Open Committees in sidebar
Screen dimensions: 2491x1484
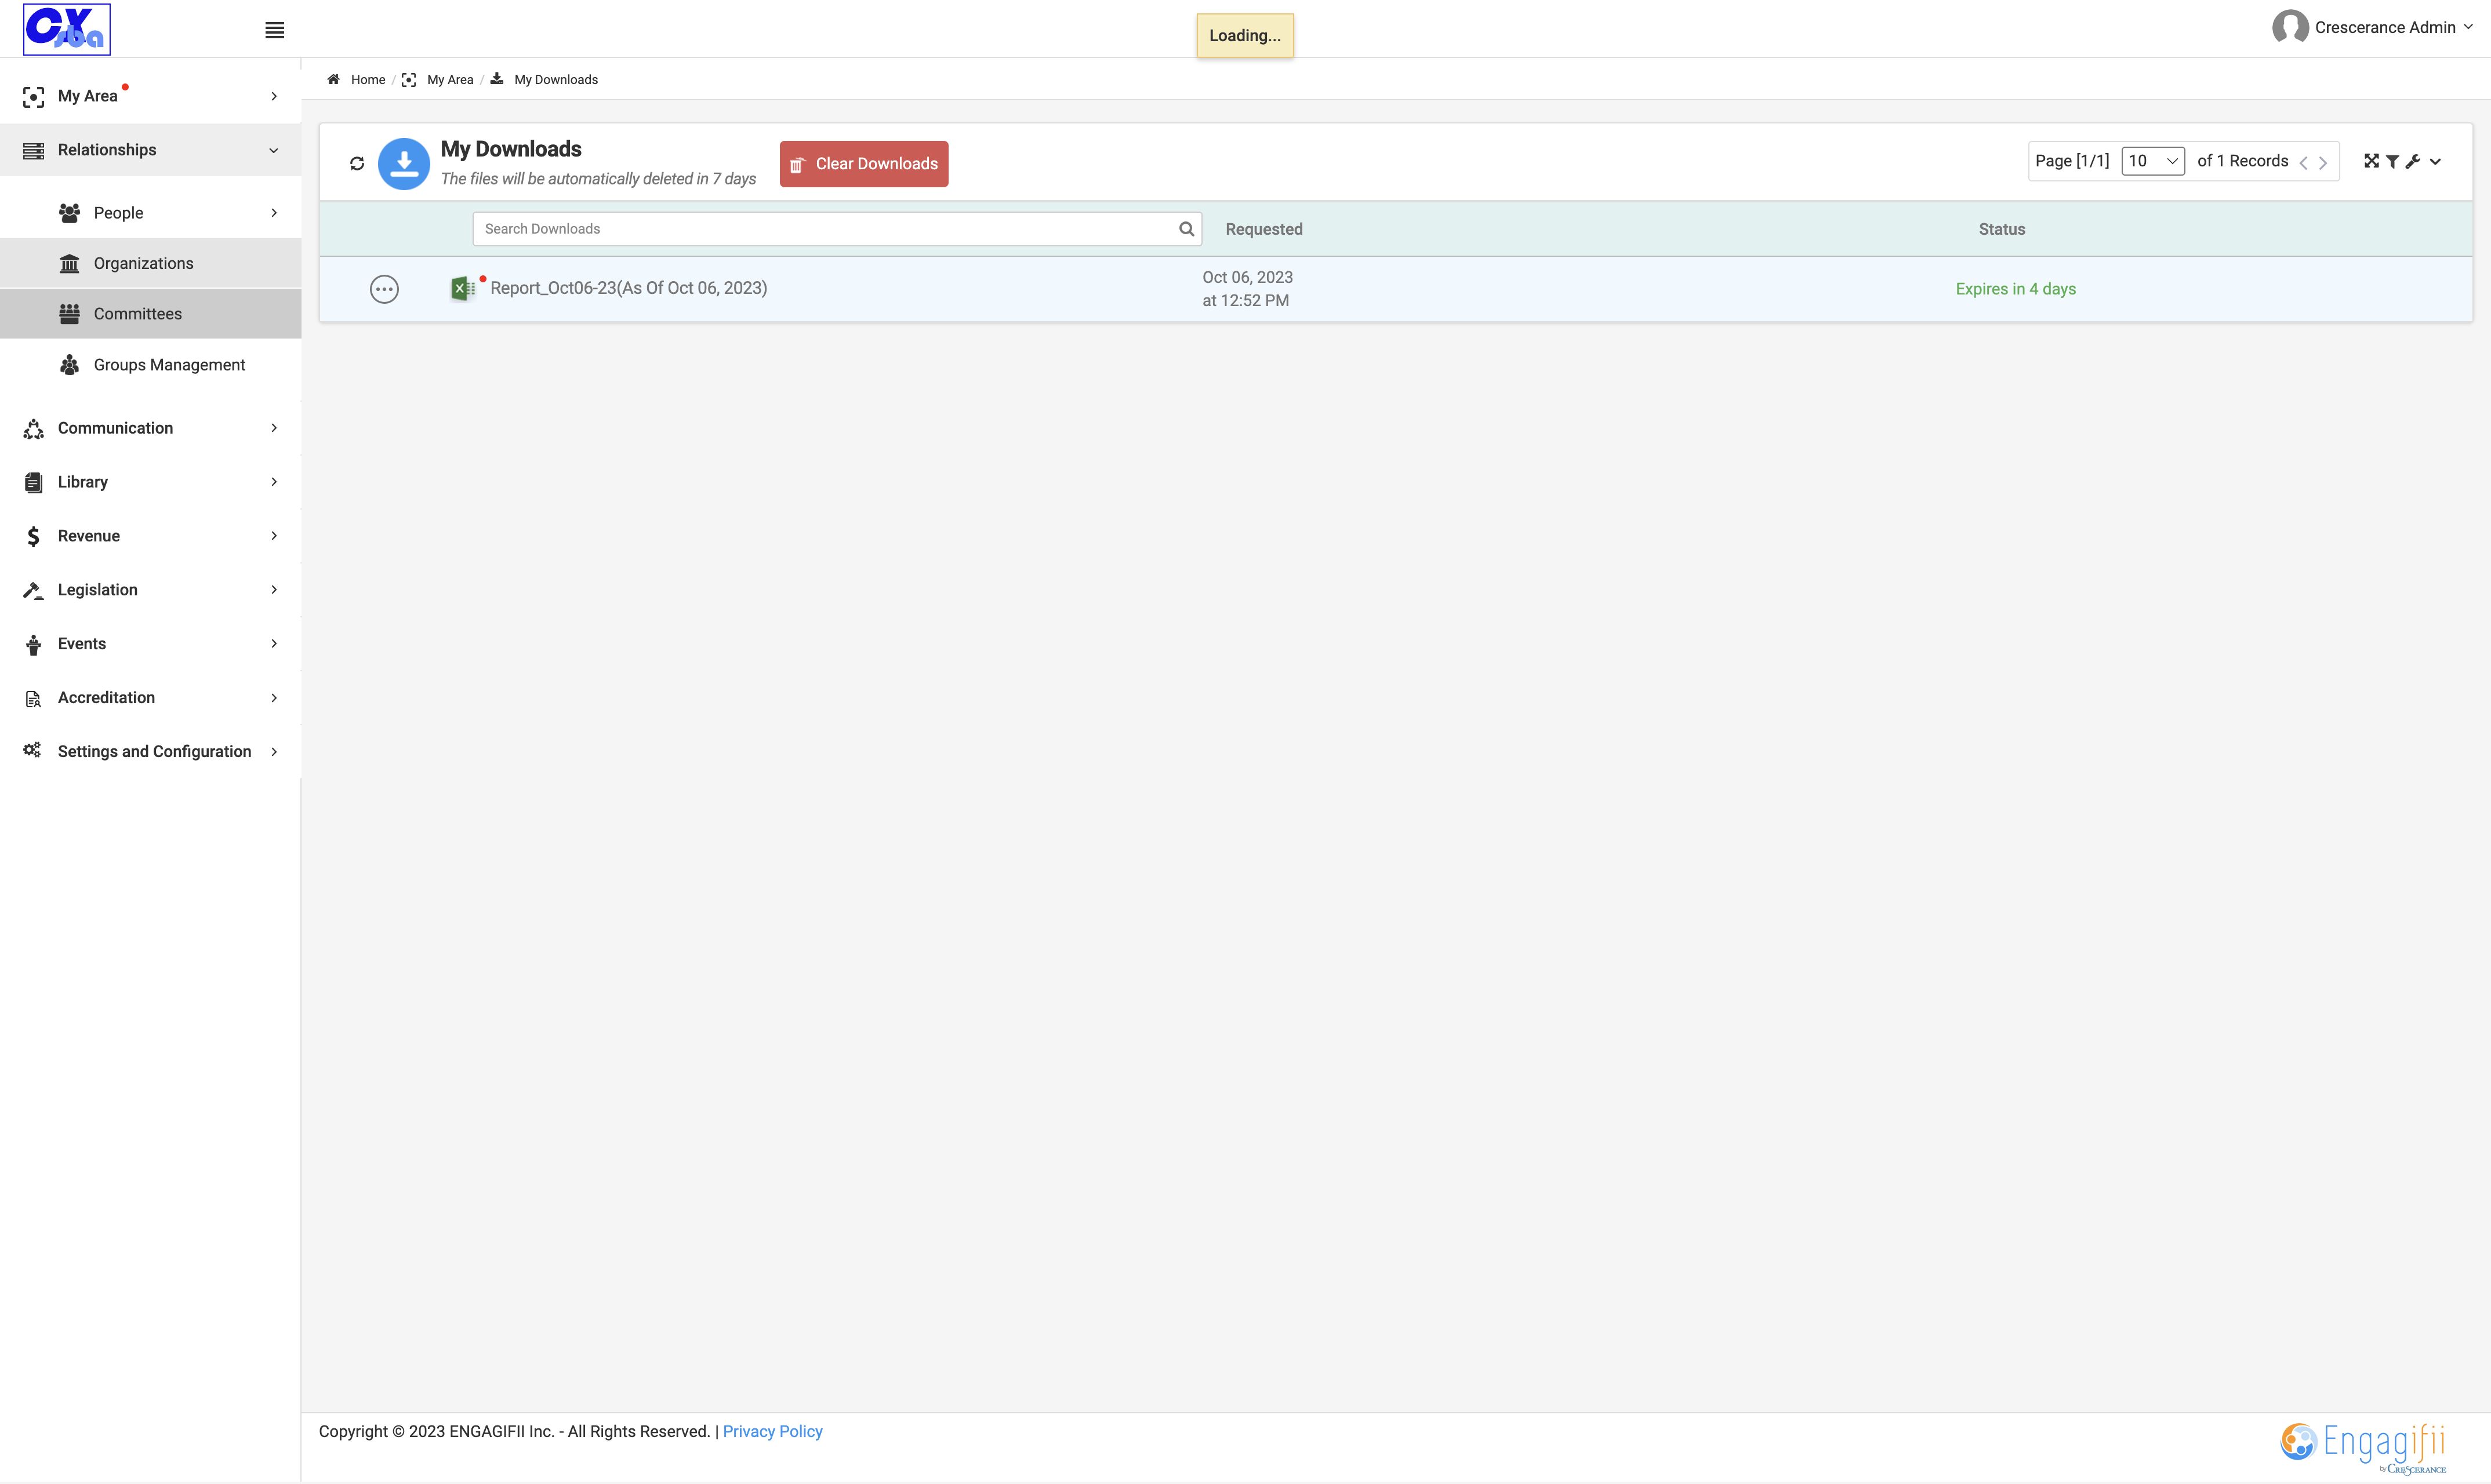pyautogui.click(x=150, y=314)
